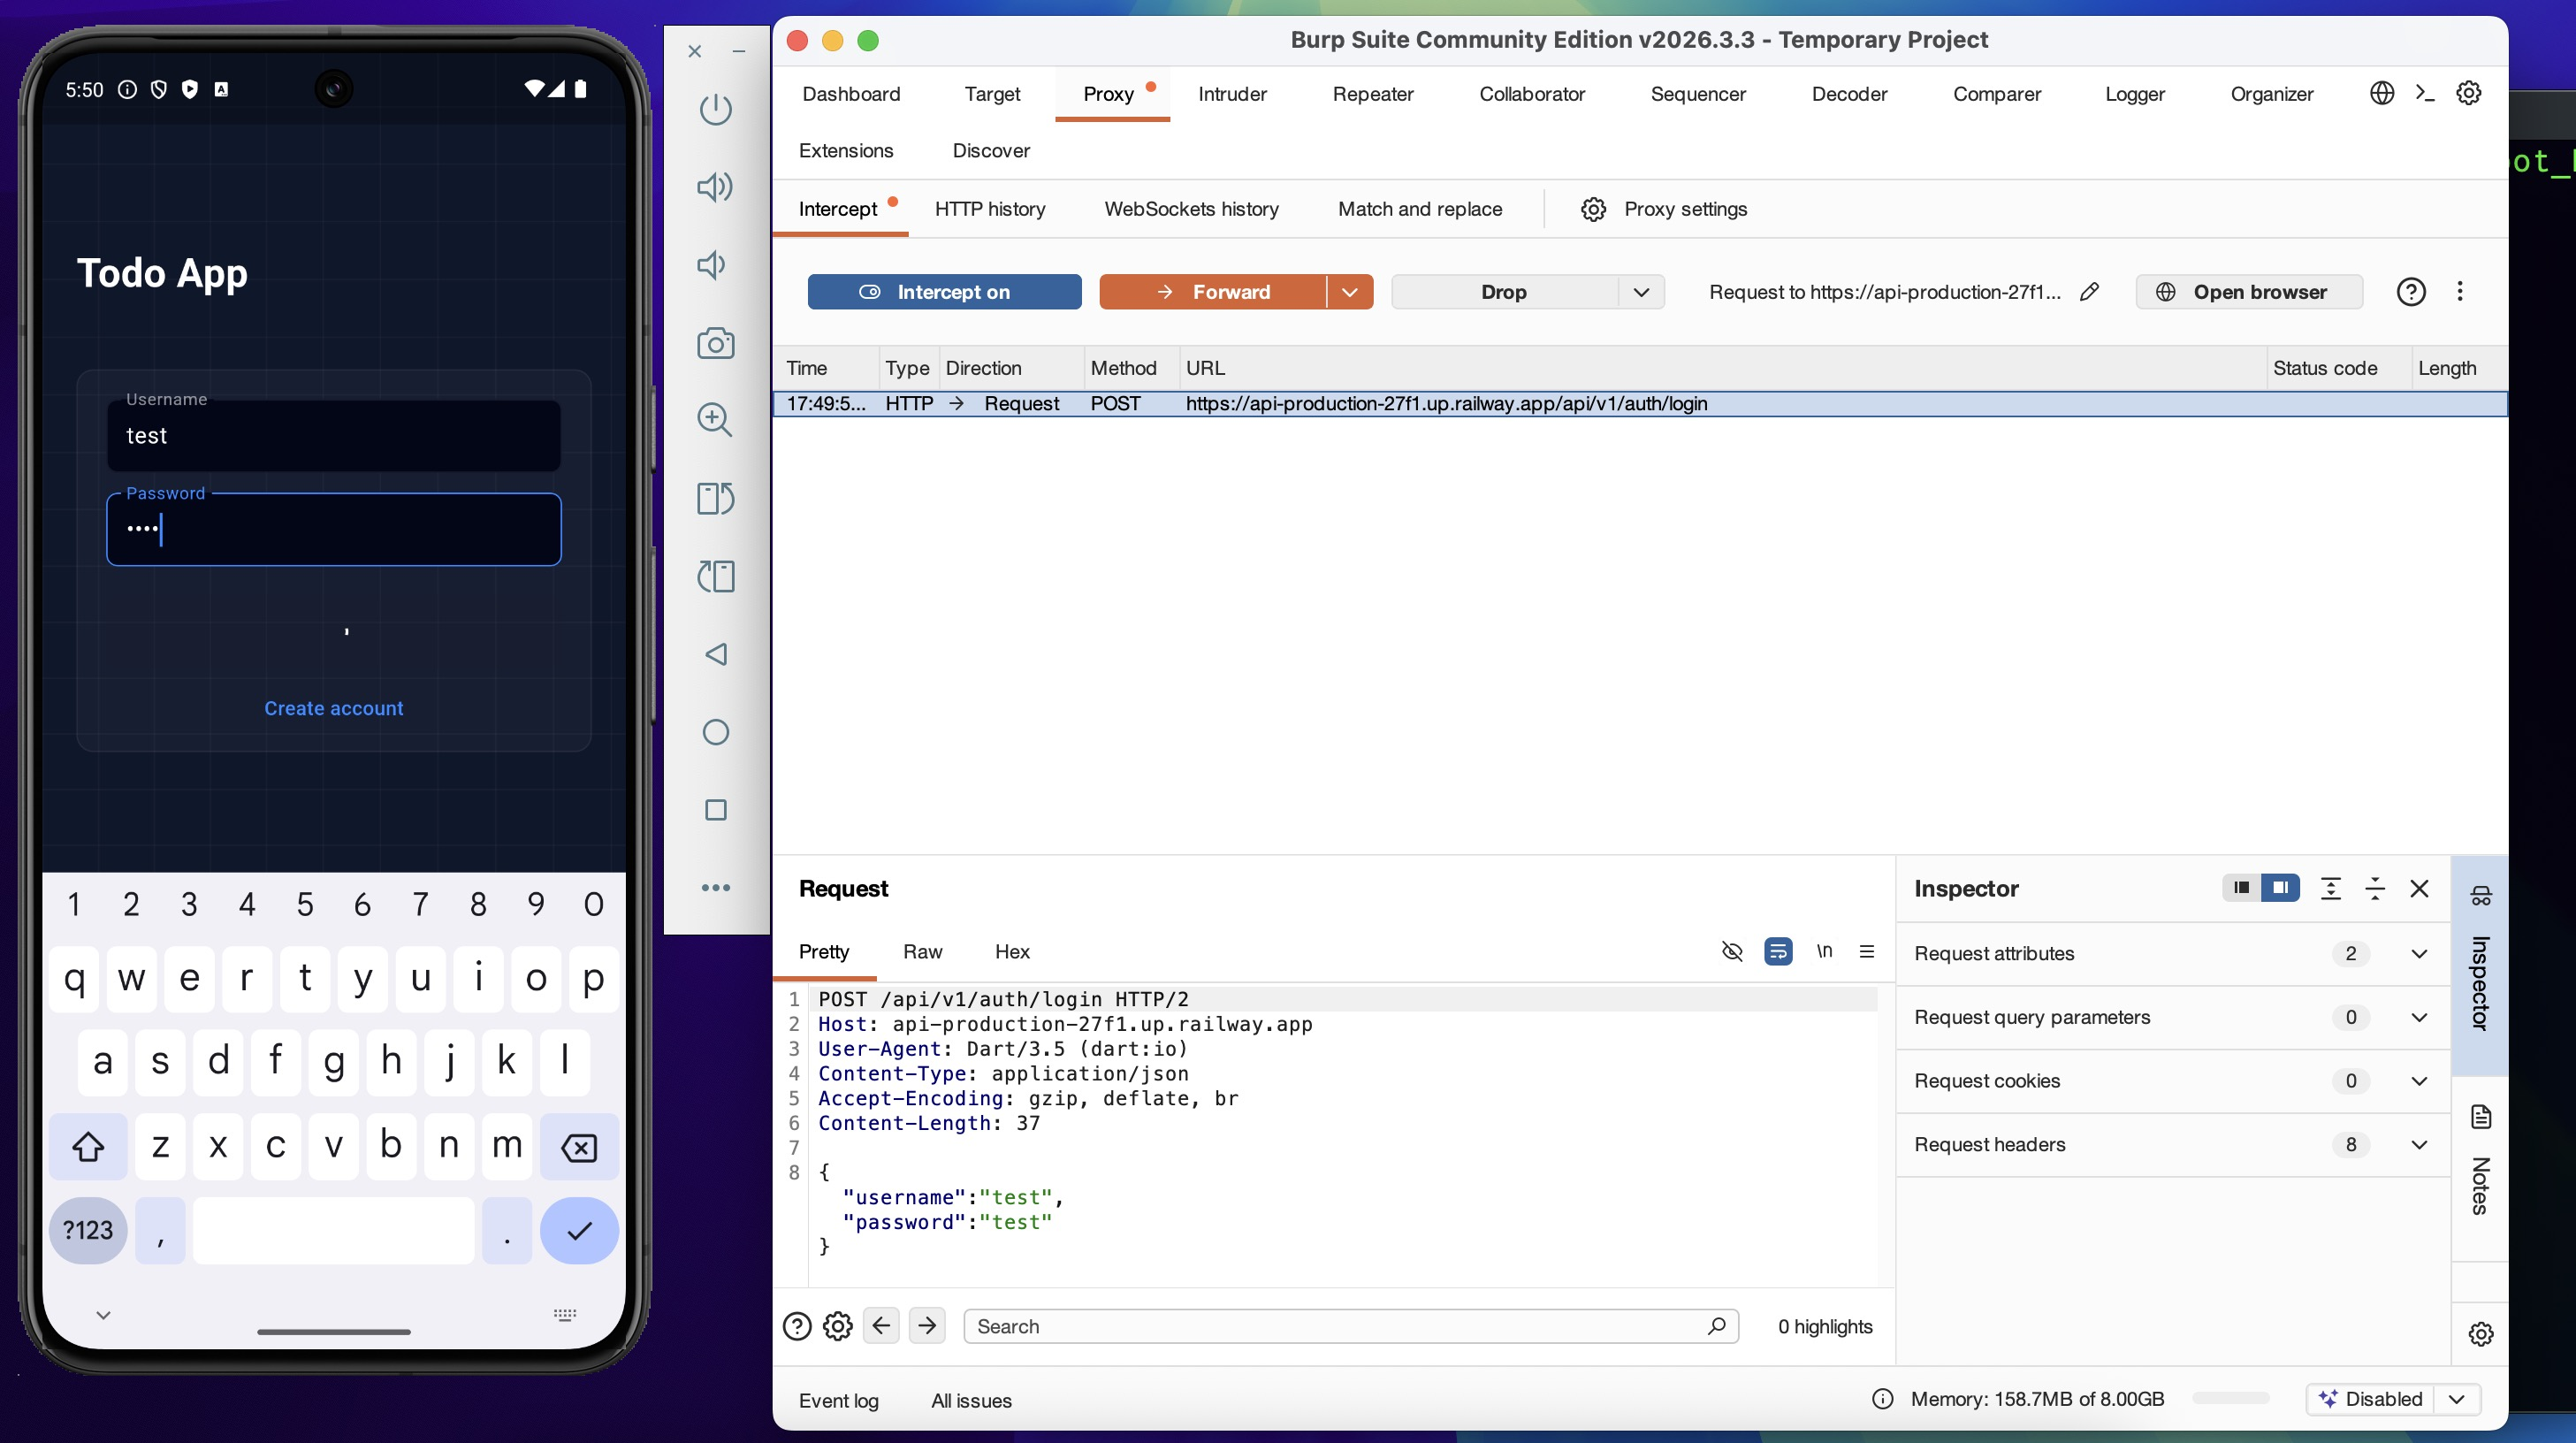Open Intercept more options kebab menu
Image resolution: width=2576 pixels, height=1443 pixels.
2460,291
